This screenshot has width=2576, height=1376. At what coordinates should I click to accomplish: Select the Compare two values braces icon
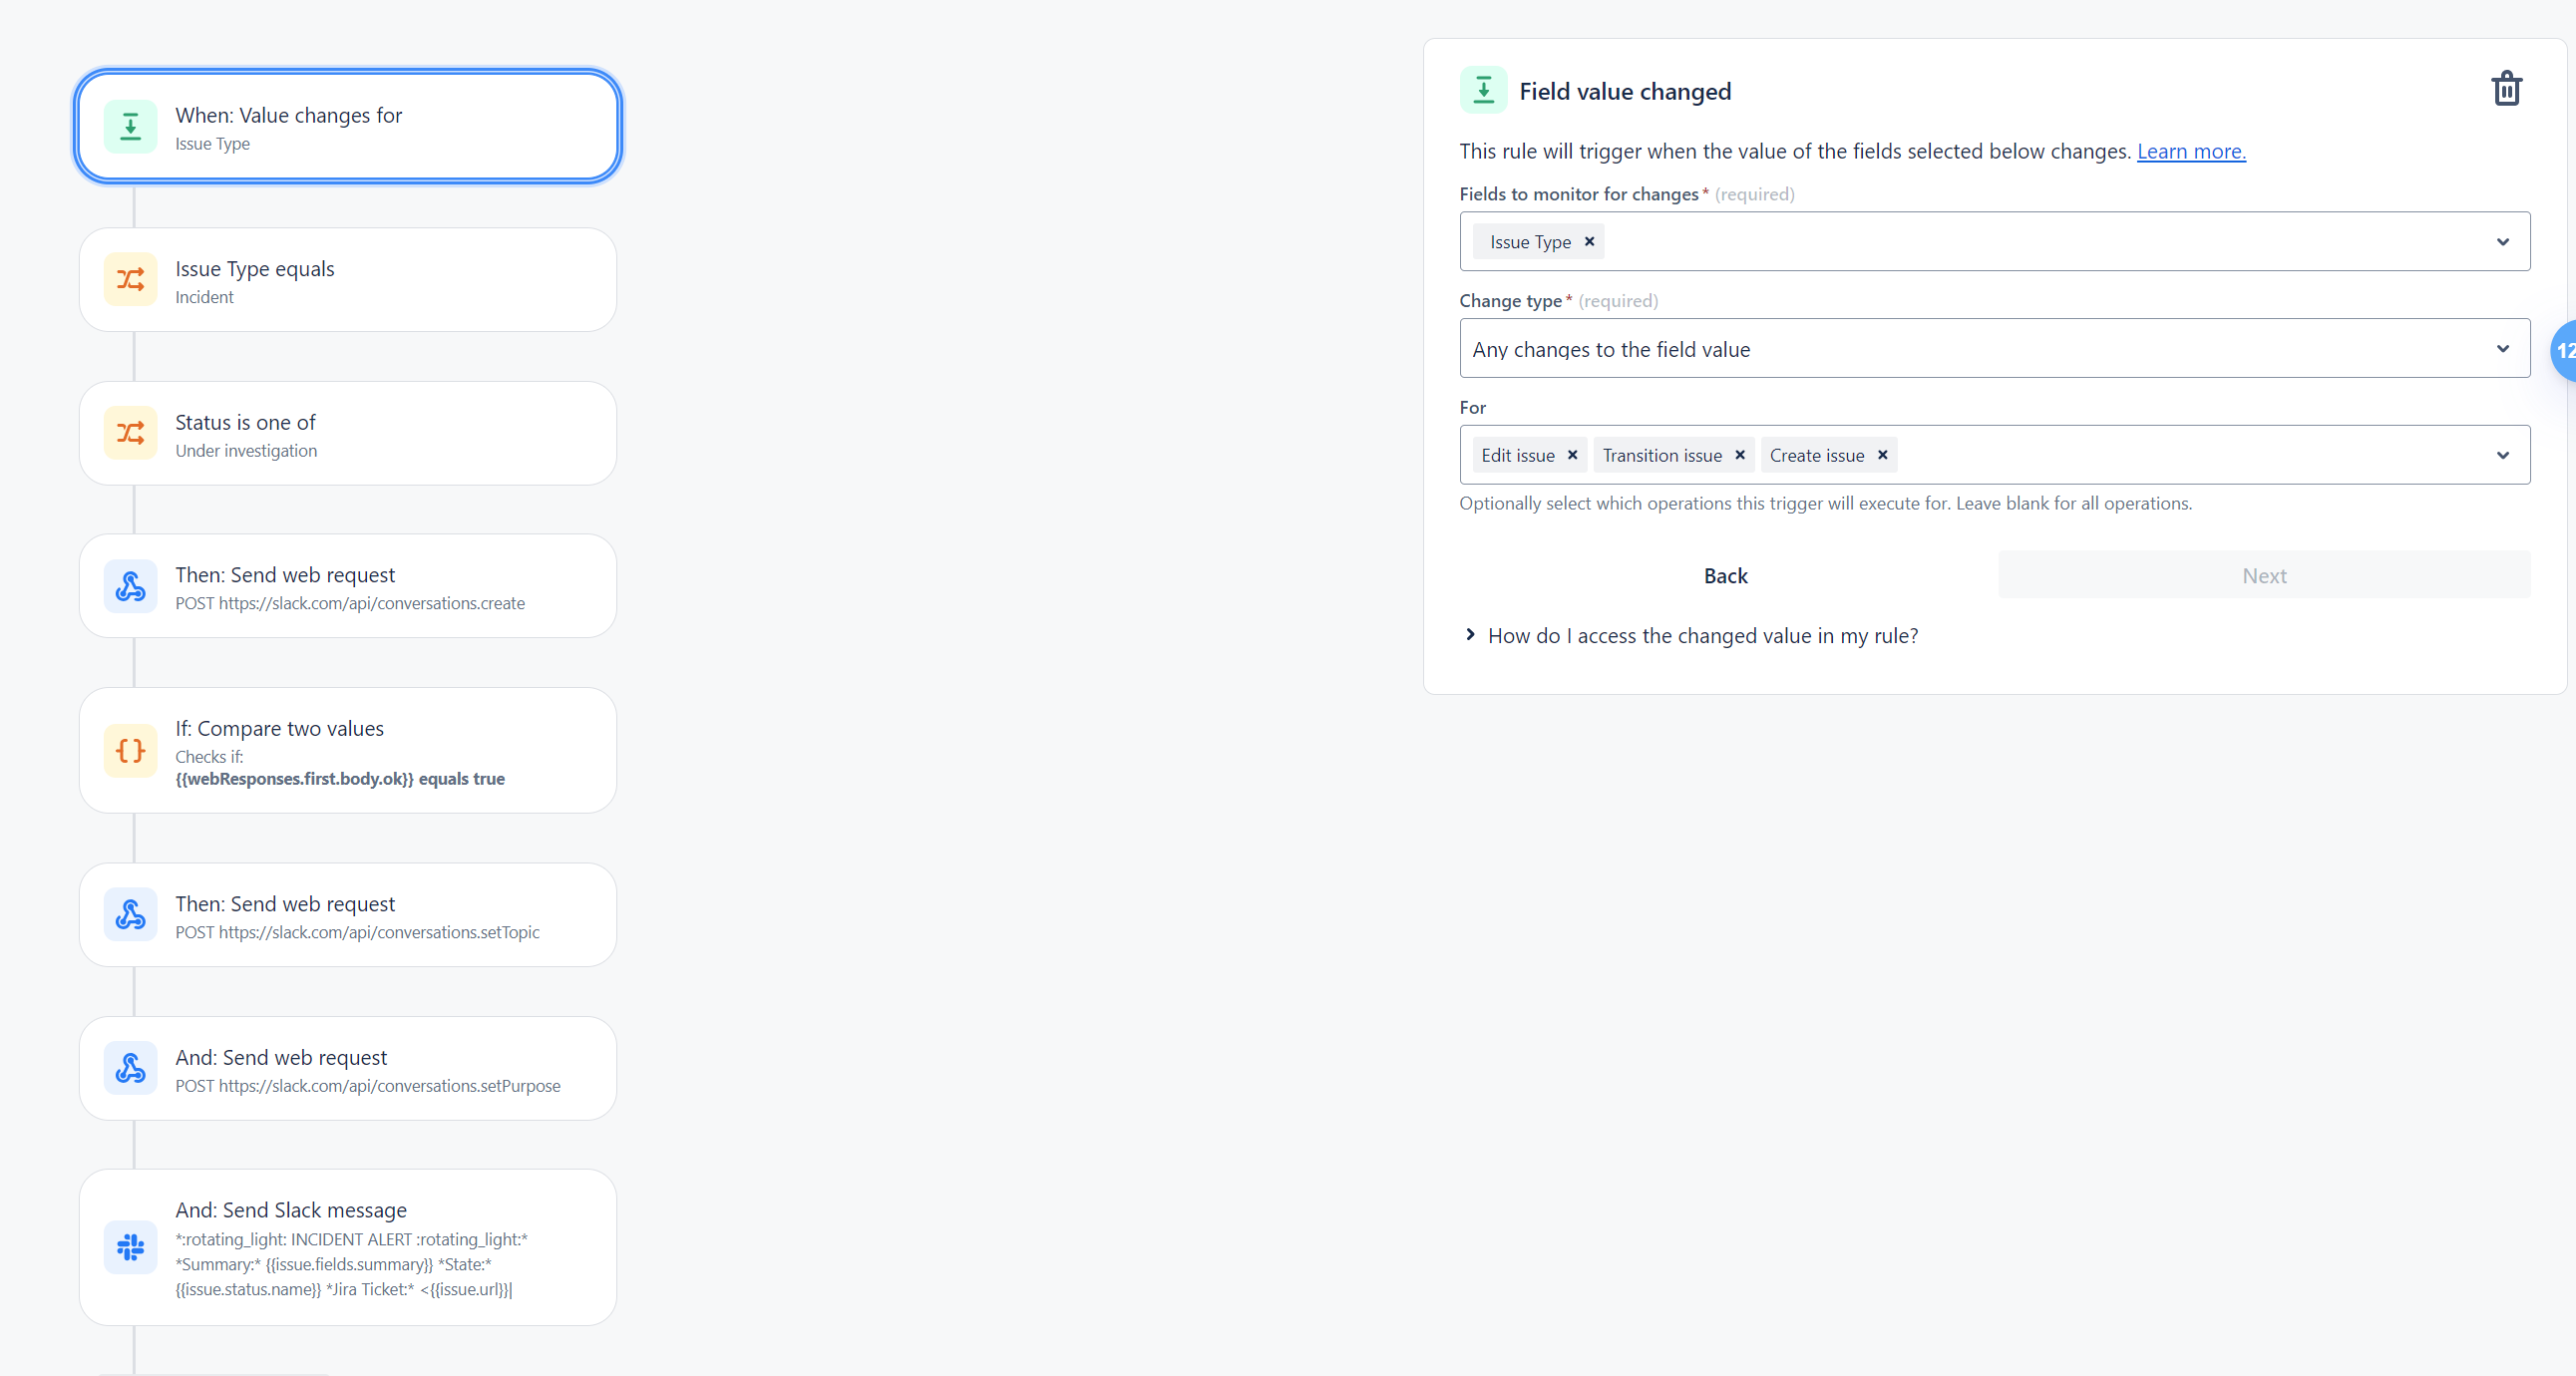130,750
